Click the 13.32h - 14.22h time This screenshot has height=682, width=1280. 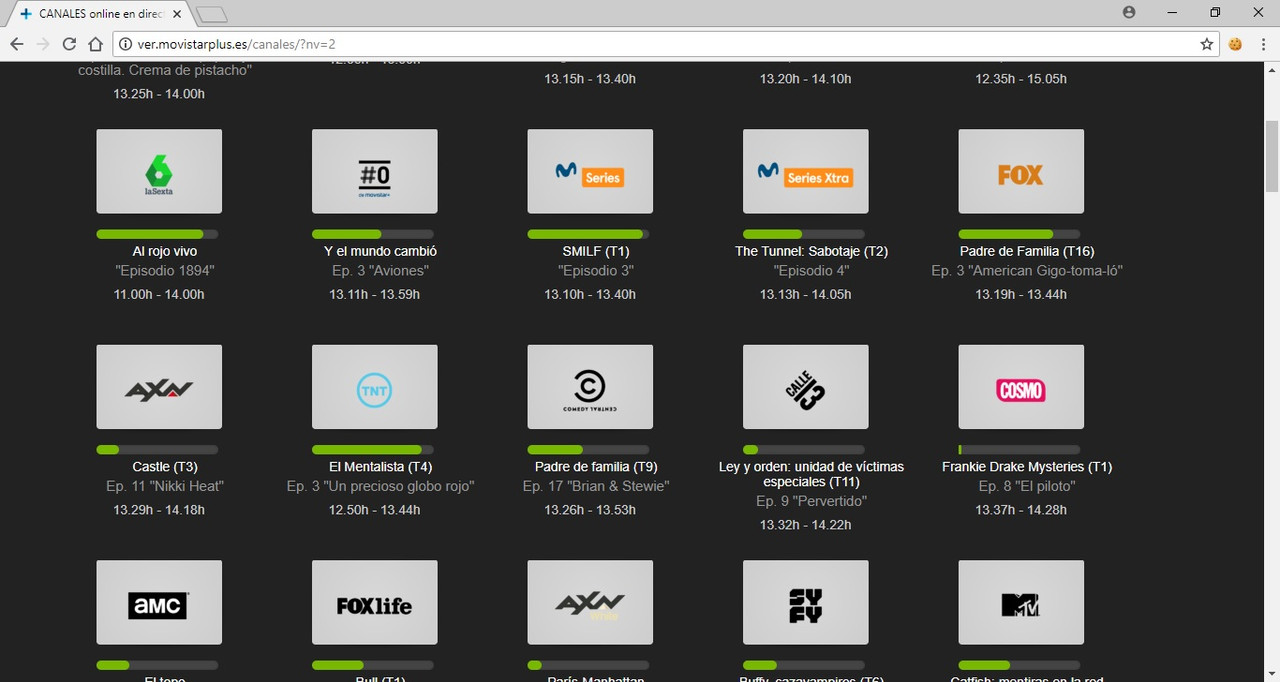(x=806, y=525)
